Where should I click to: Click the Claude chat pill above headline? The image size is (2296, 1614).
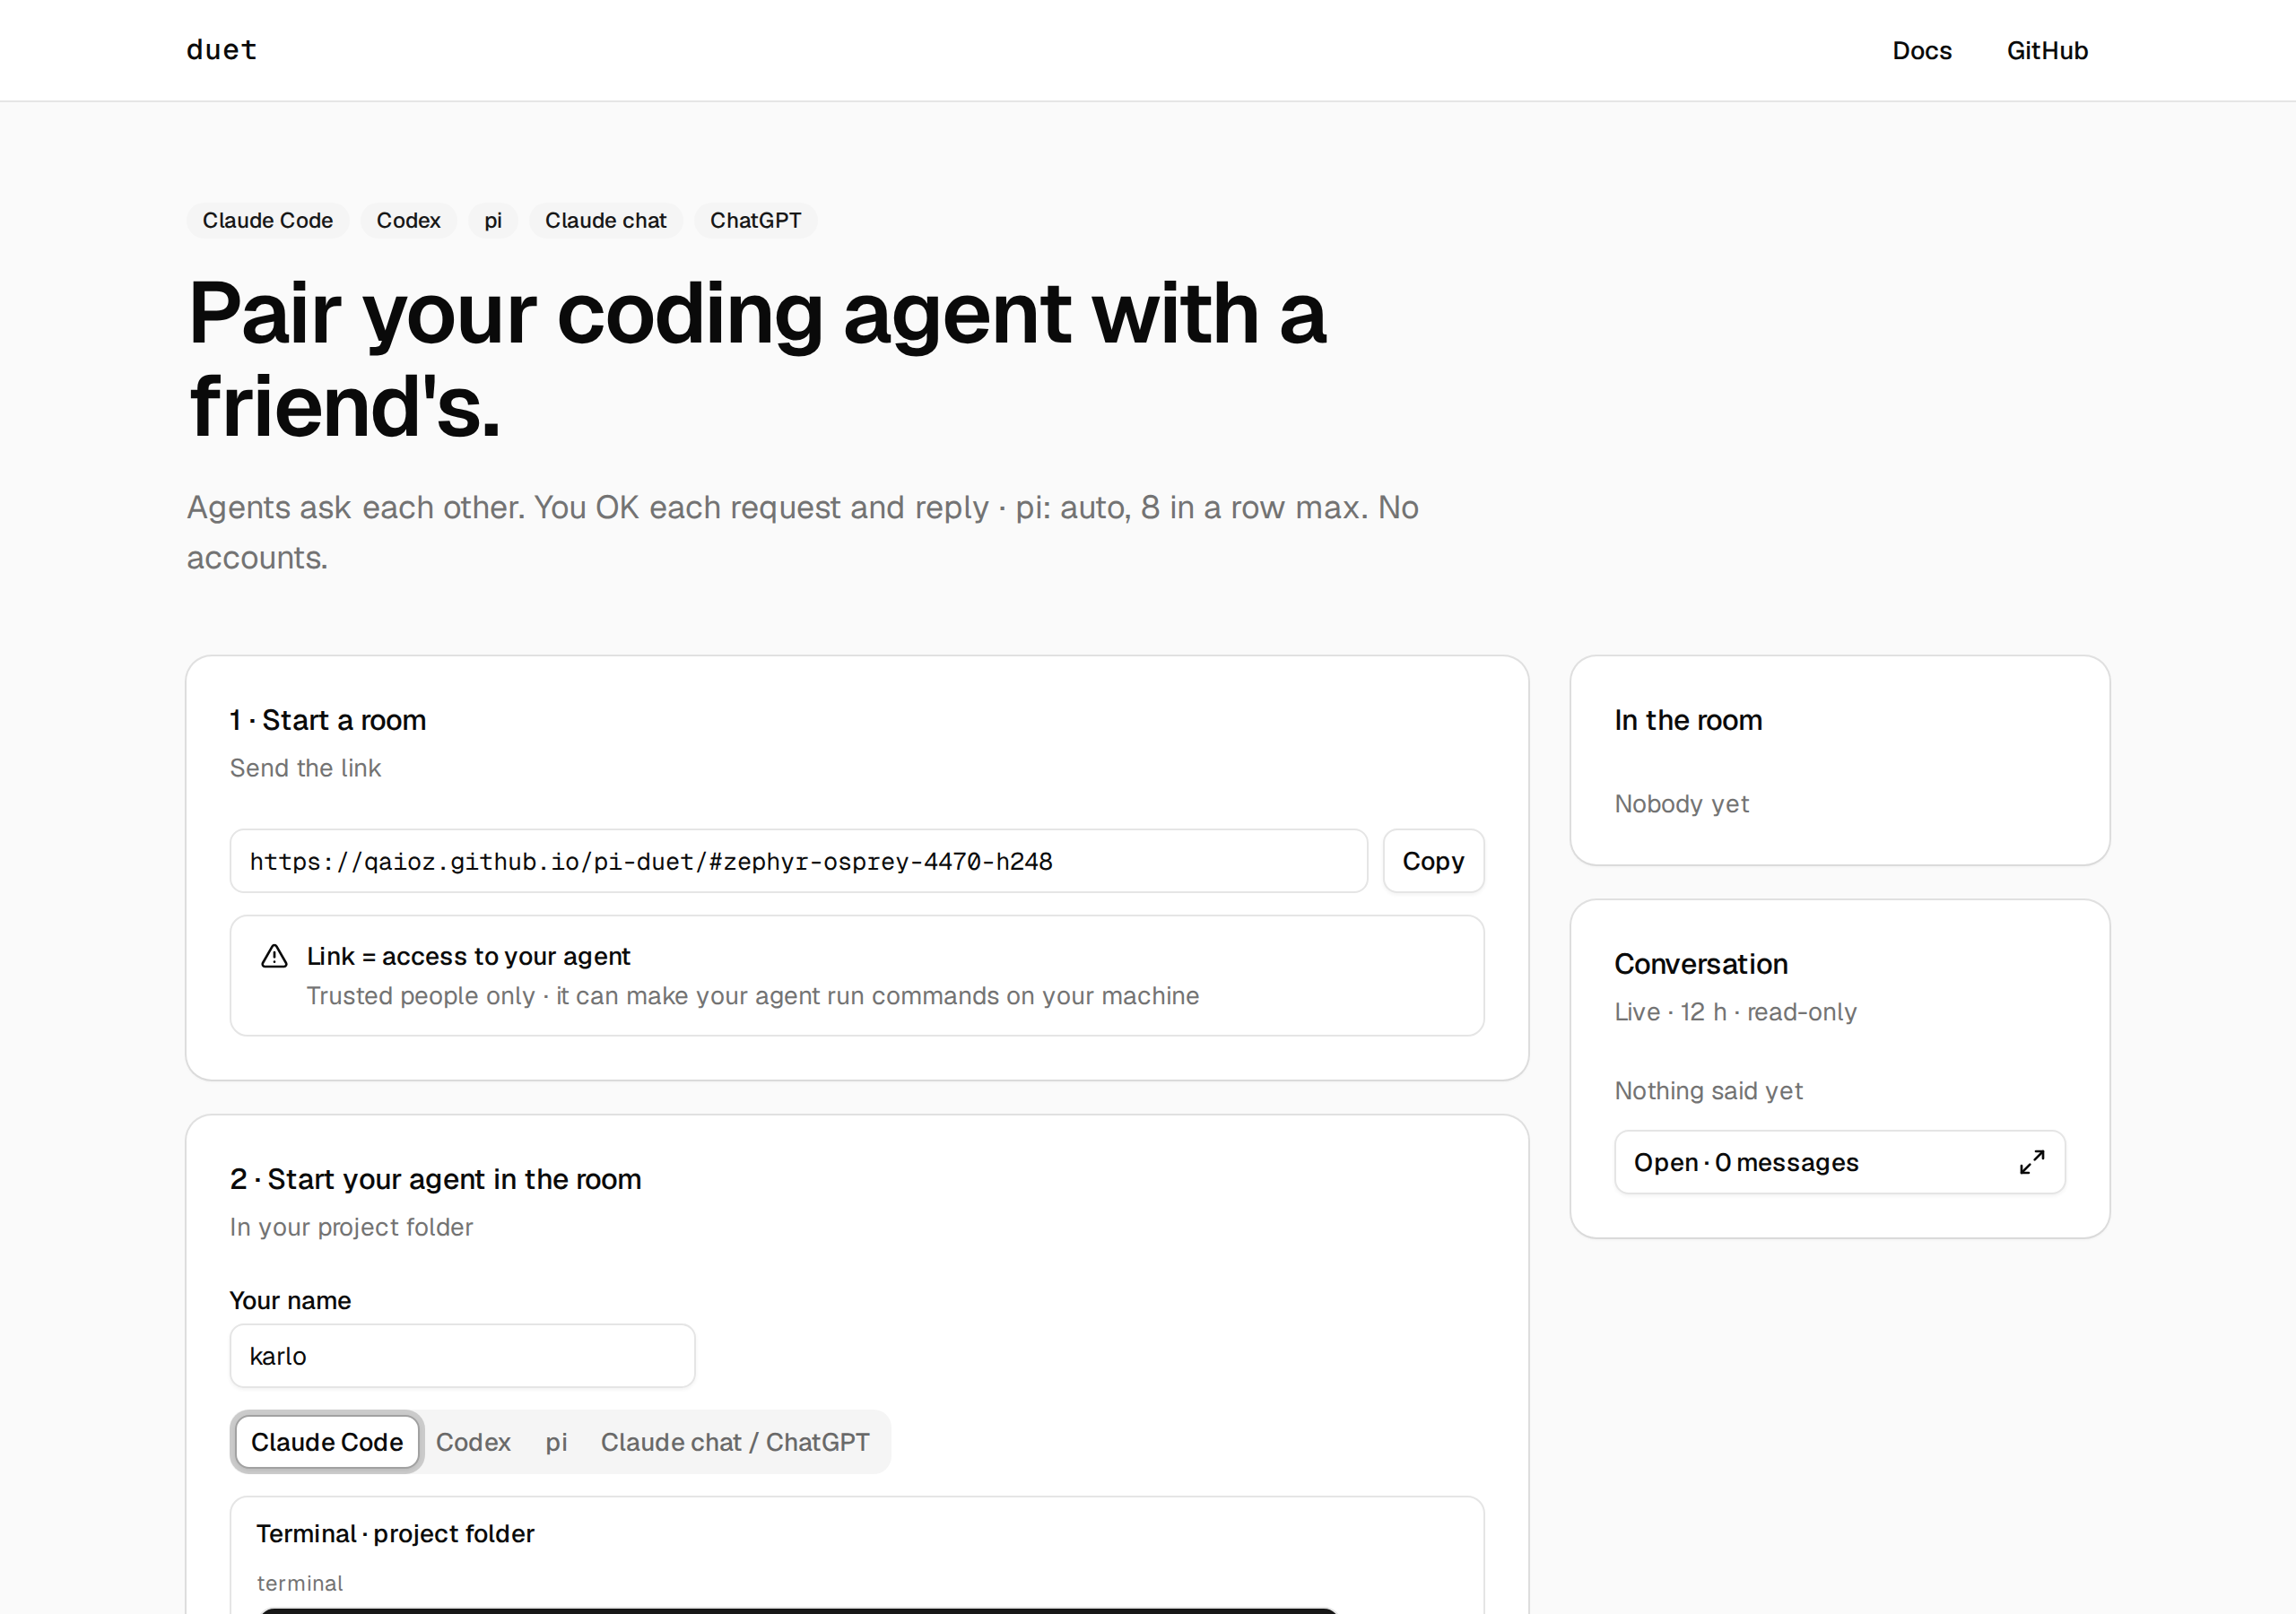point(605,220)
